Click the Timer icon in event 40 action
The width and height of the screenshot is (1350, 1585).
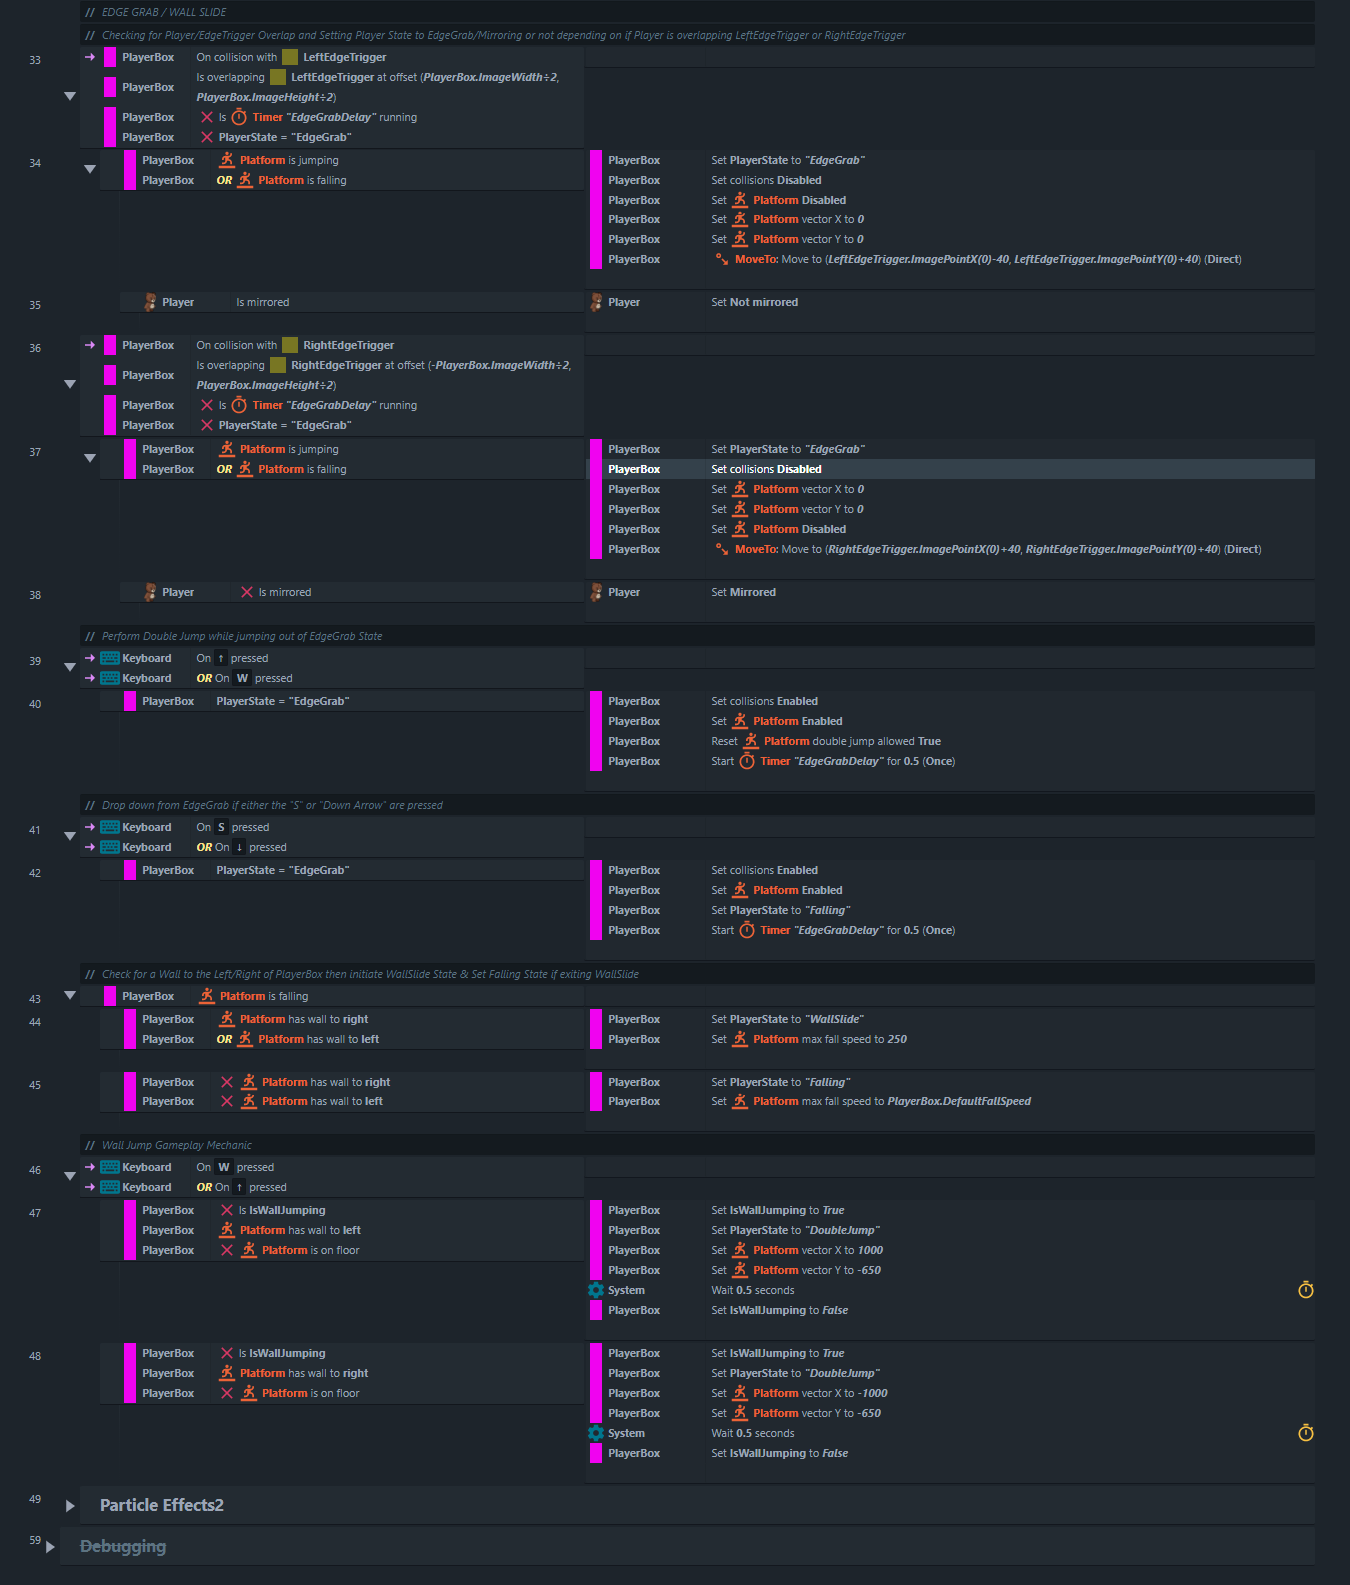[747, 761]
